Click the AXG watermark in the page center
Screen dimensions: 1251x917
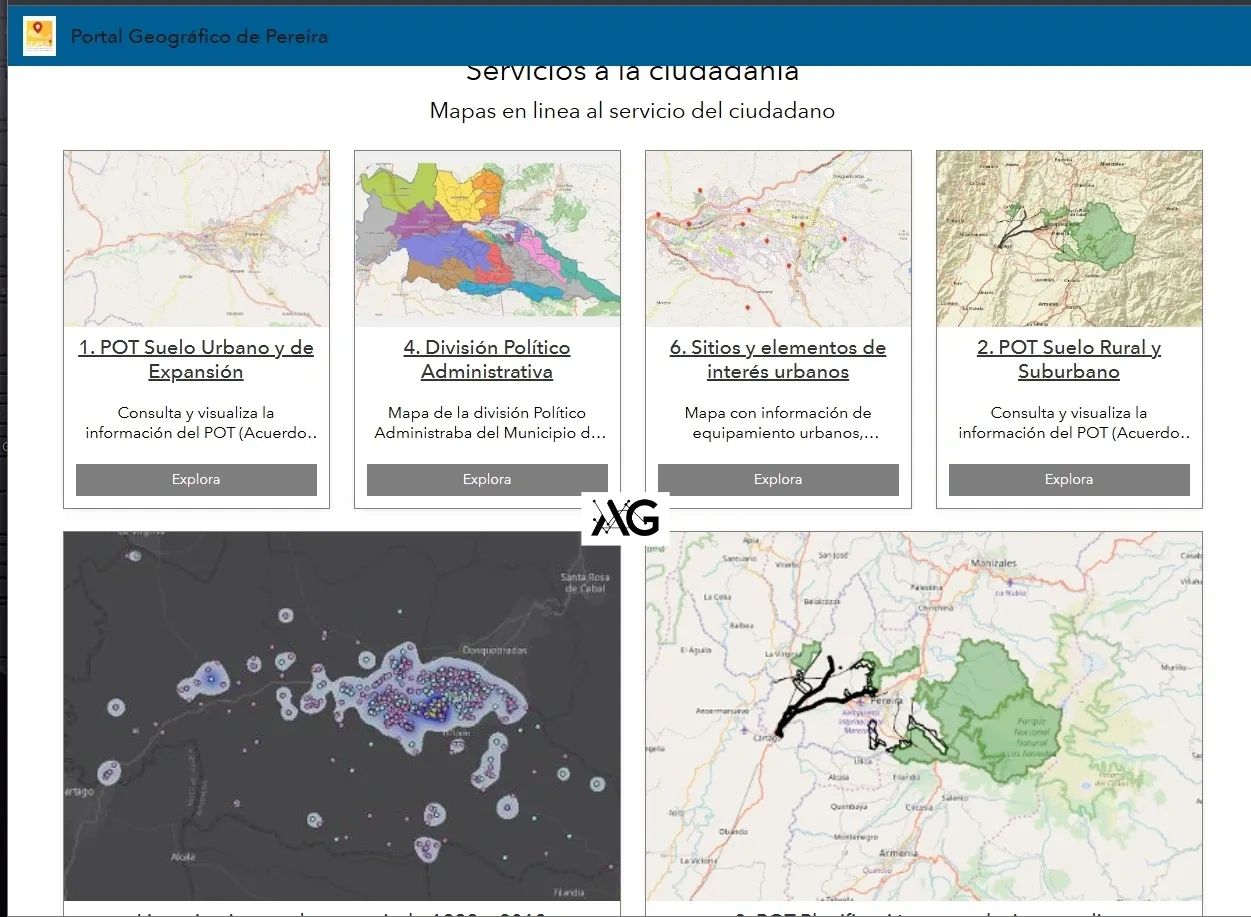(x=625, y=517)
